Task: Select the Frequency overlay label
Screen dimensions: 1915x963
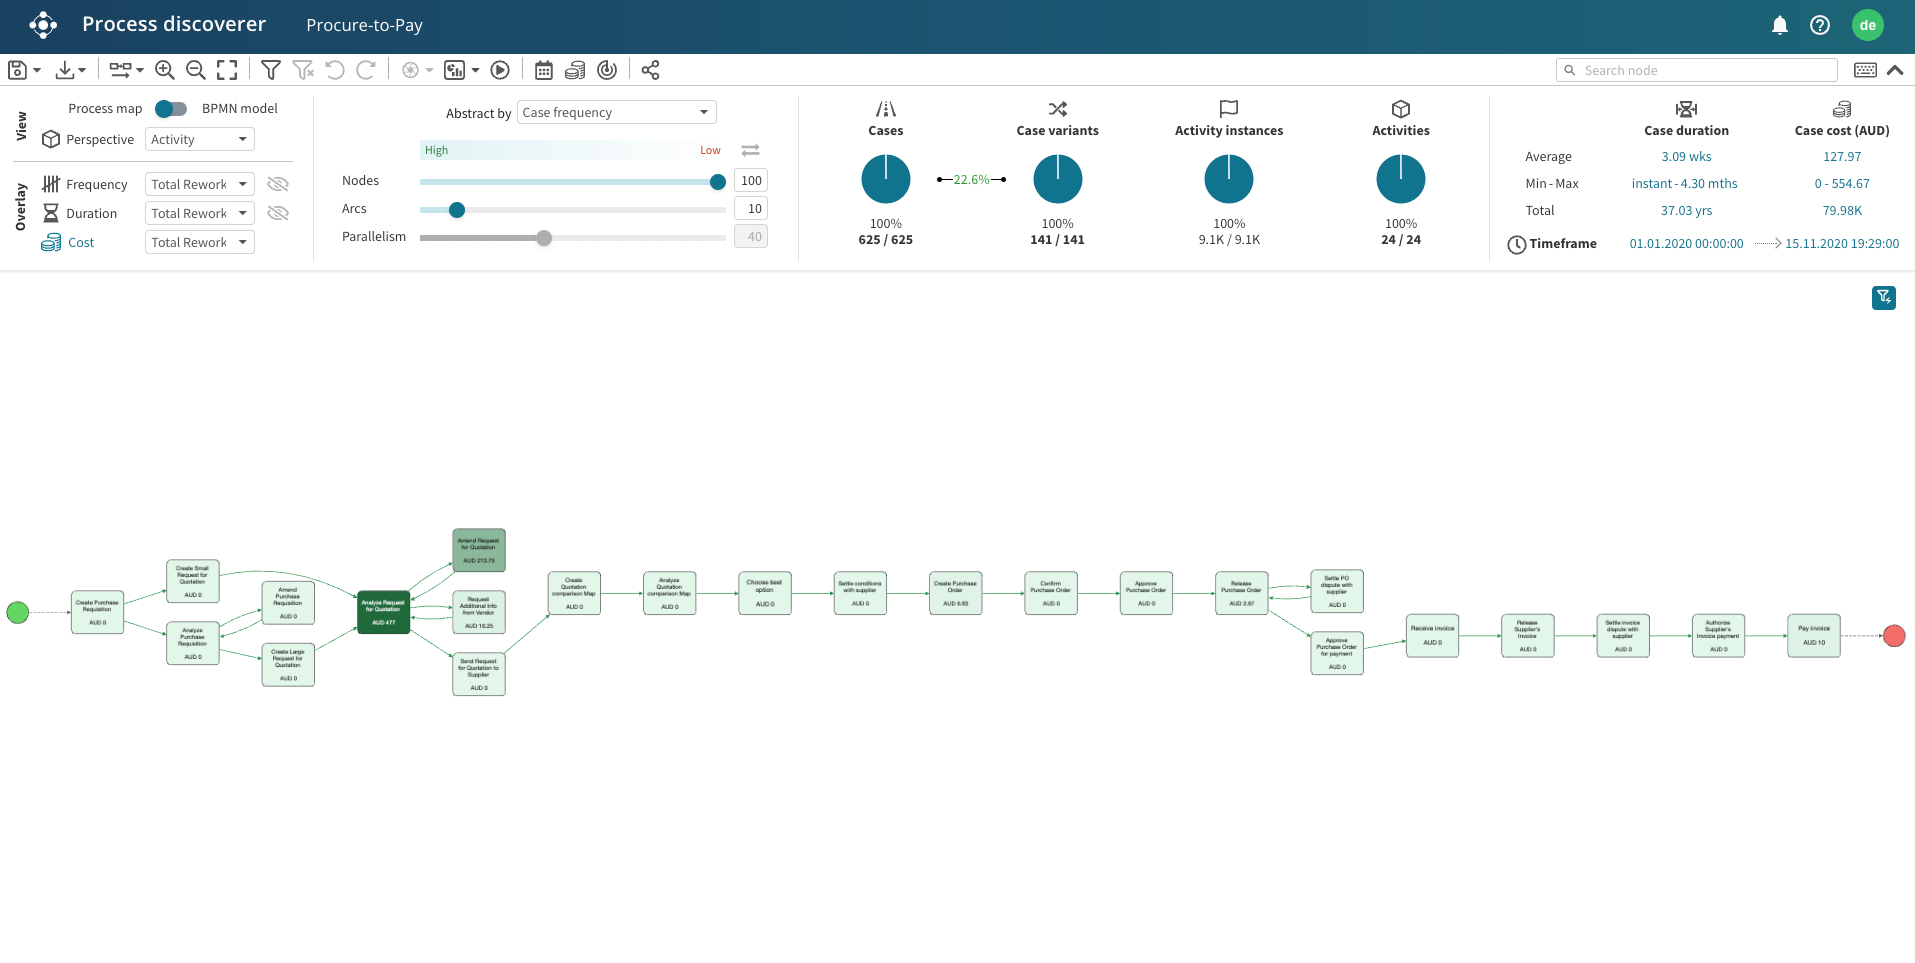Action: [x=96, y=185]
